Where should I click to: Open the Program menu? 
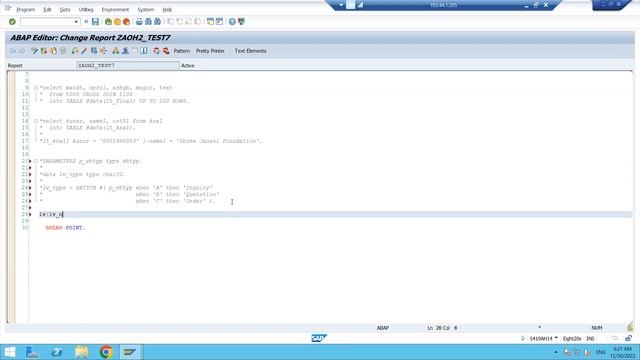[x=26, y=9]
